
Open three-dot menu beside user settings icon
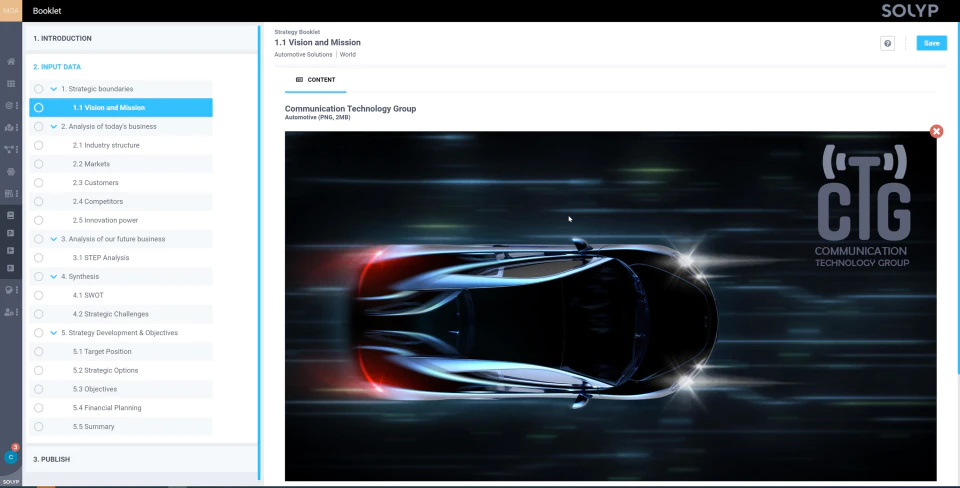click(x=17, y=312)
